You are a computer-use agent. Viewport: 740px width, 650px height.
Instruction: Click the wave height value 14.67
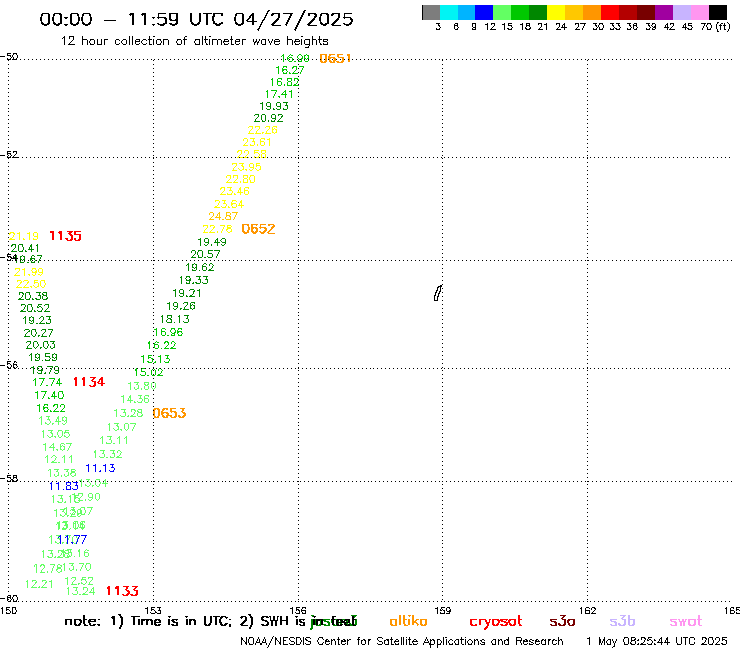[x=57, y=447]
